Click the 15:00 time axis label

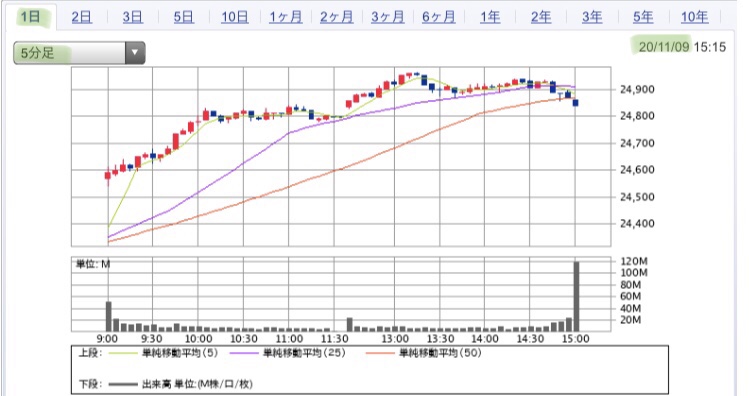[575, 339]
